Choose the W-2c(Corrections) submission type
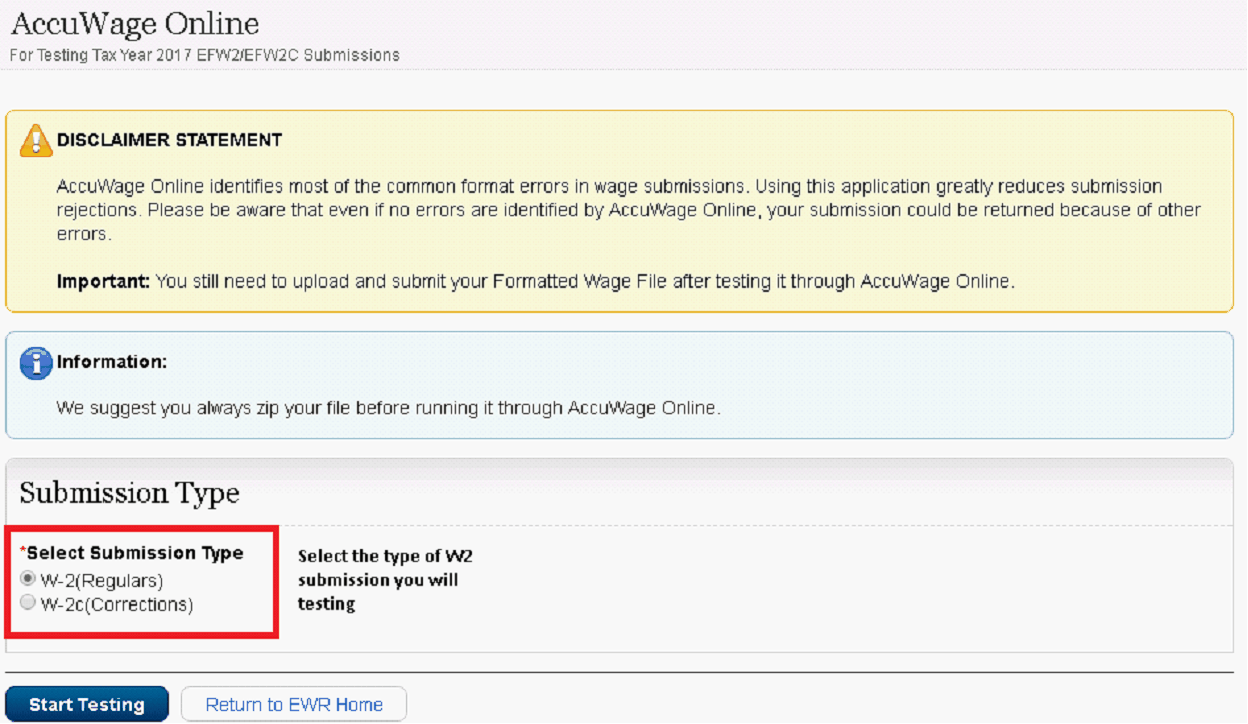 point(28,603)
